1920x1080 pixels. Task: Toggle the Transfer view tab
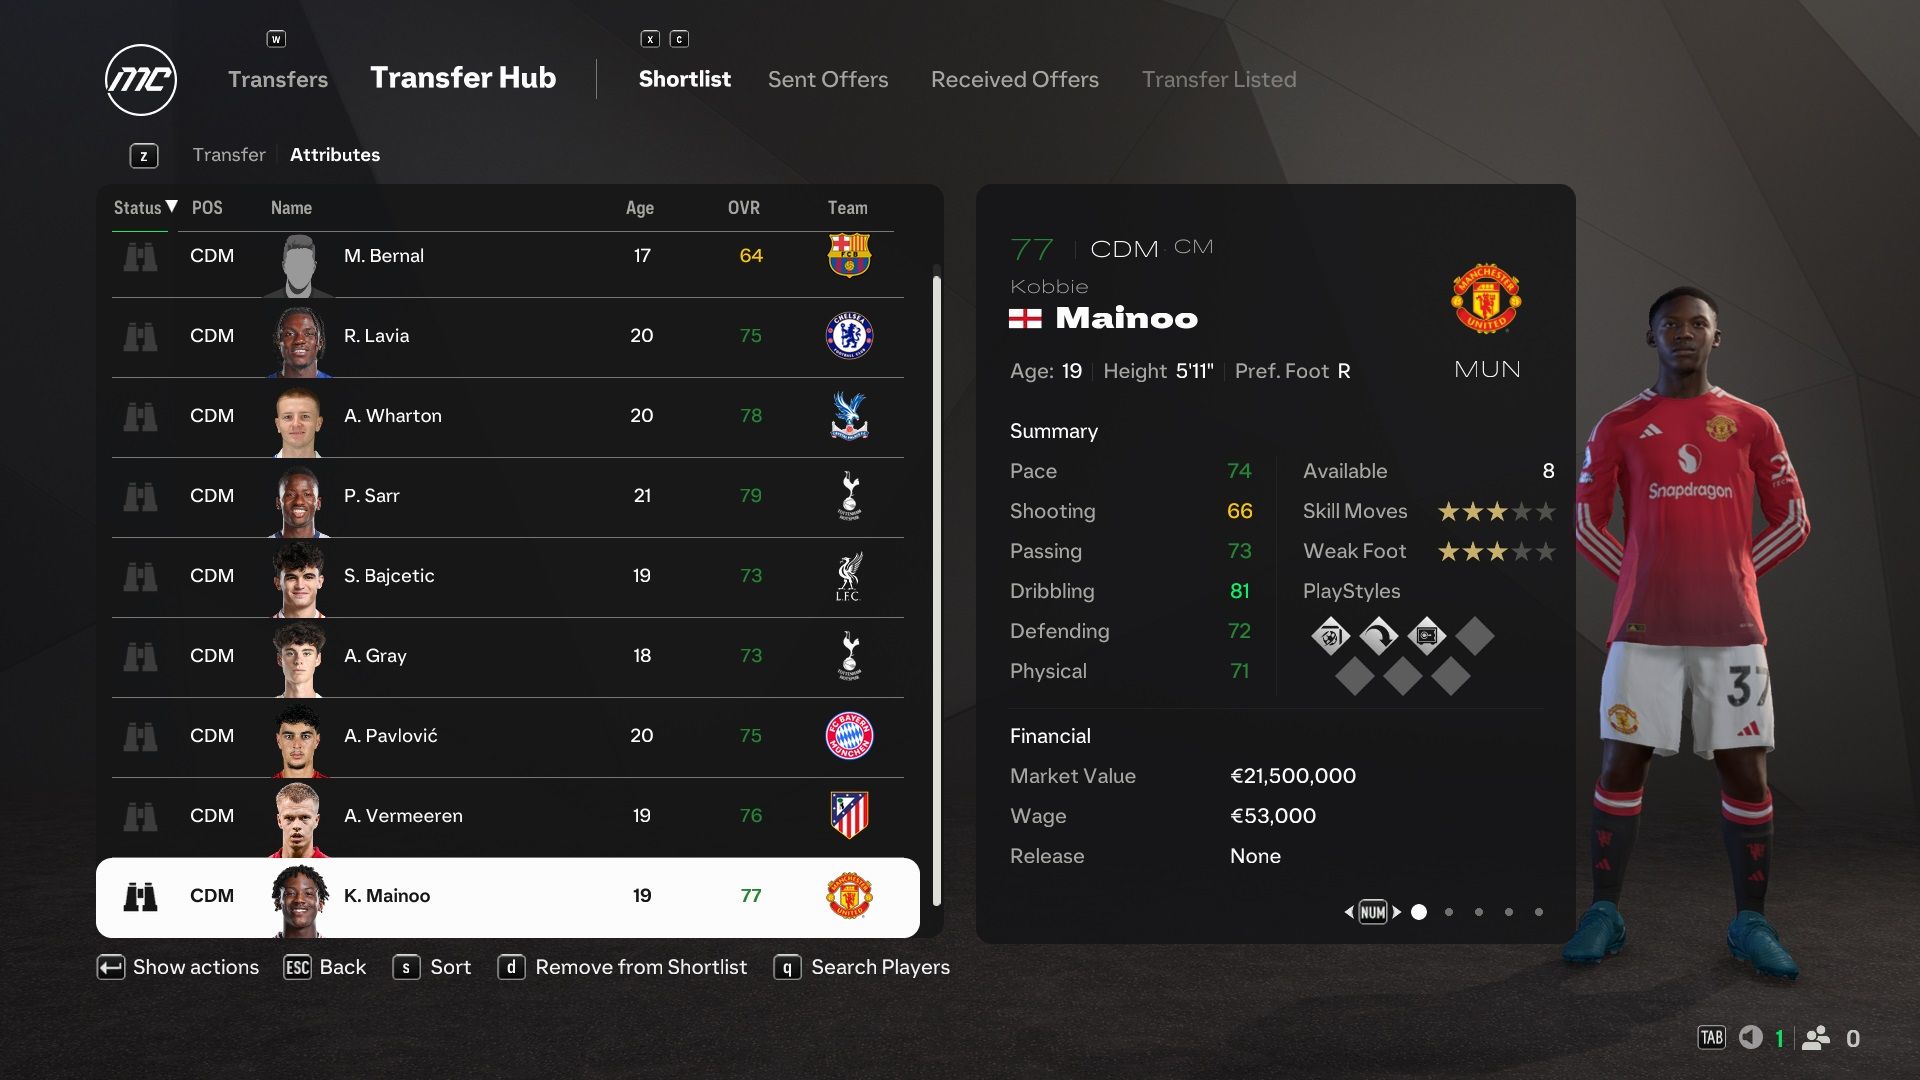click(228, 154)
